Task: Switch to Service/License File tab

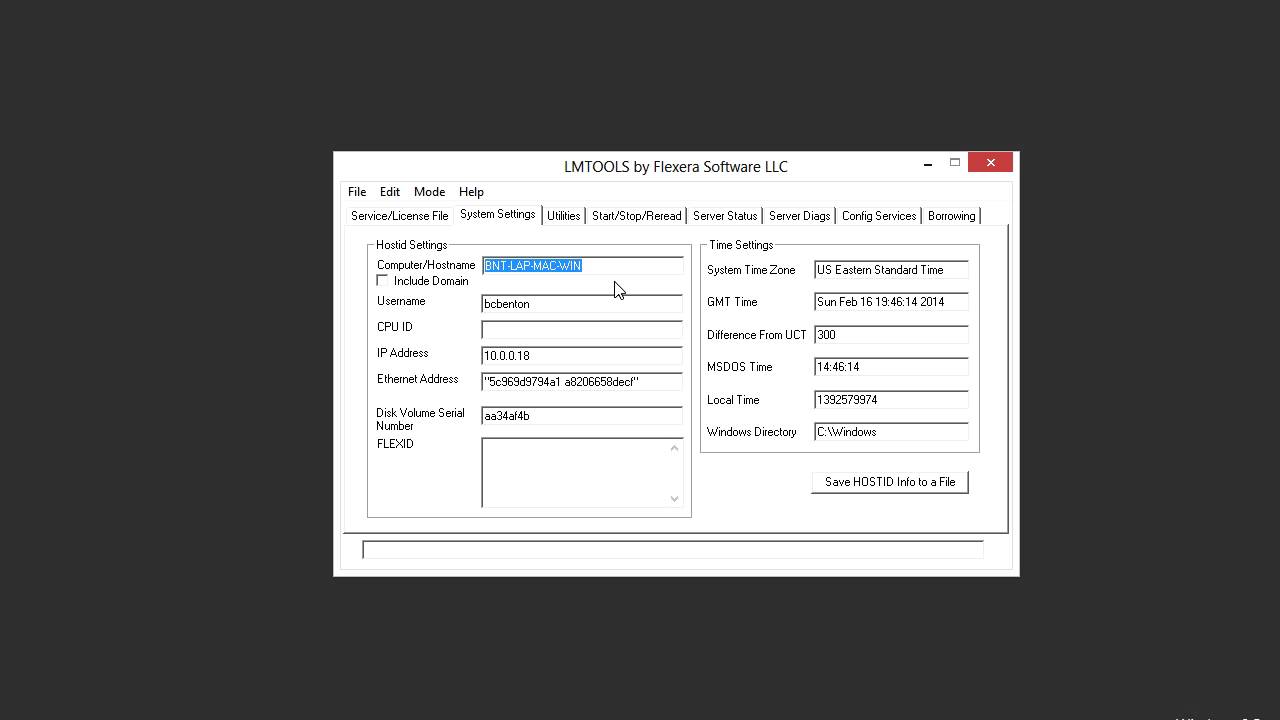Action: (399, 216)
